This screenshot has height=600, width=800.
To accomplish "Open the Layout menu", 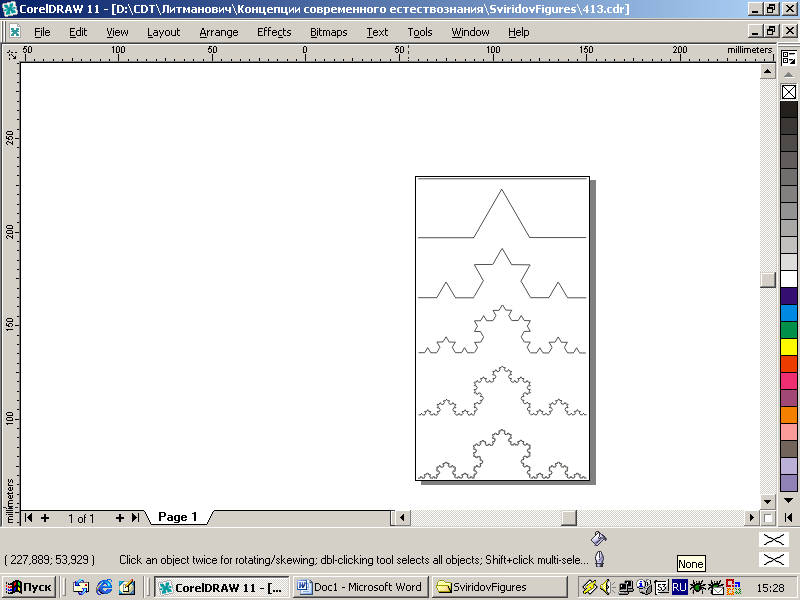I will [x=163, y=32].
